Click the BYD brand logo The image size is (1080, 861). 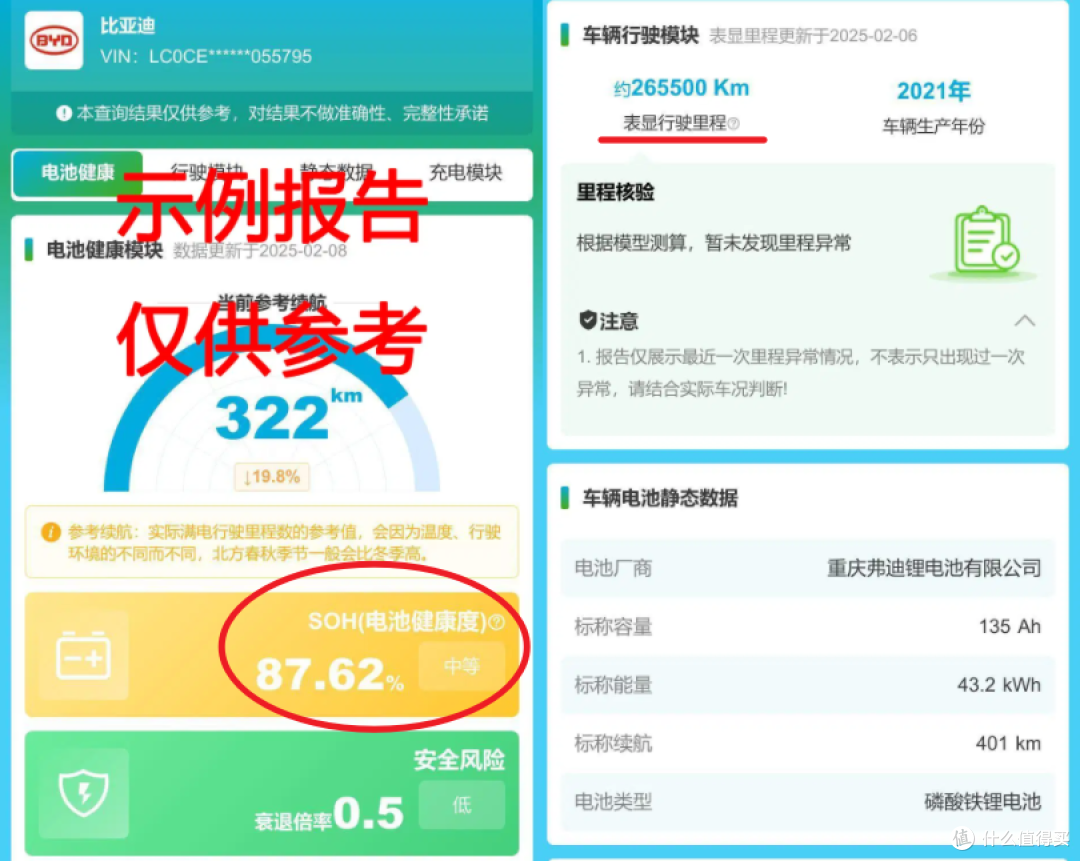tap(54, 41)
